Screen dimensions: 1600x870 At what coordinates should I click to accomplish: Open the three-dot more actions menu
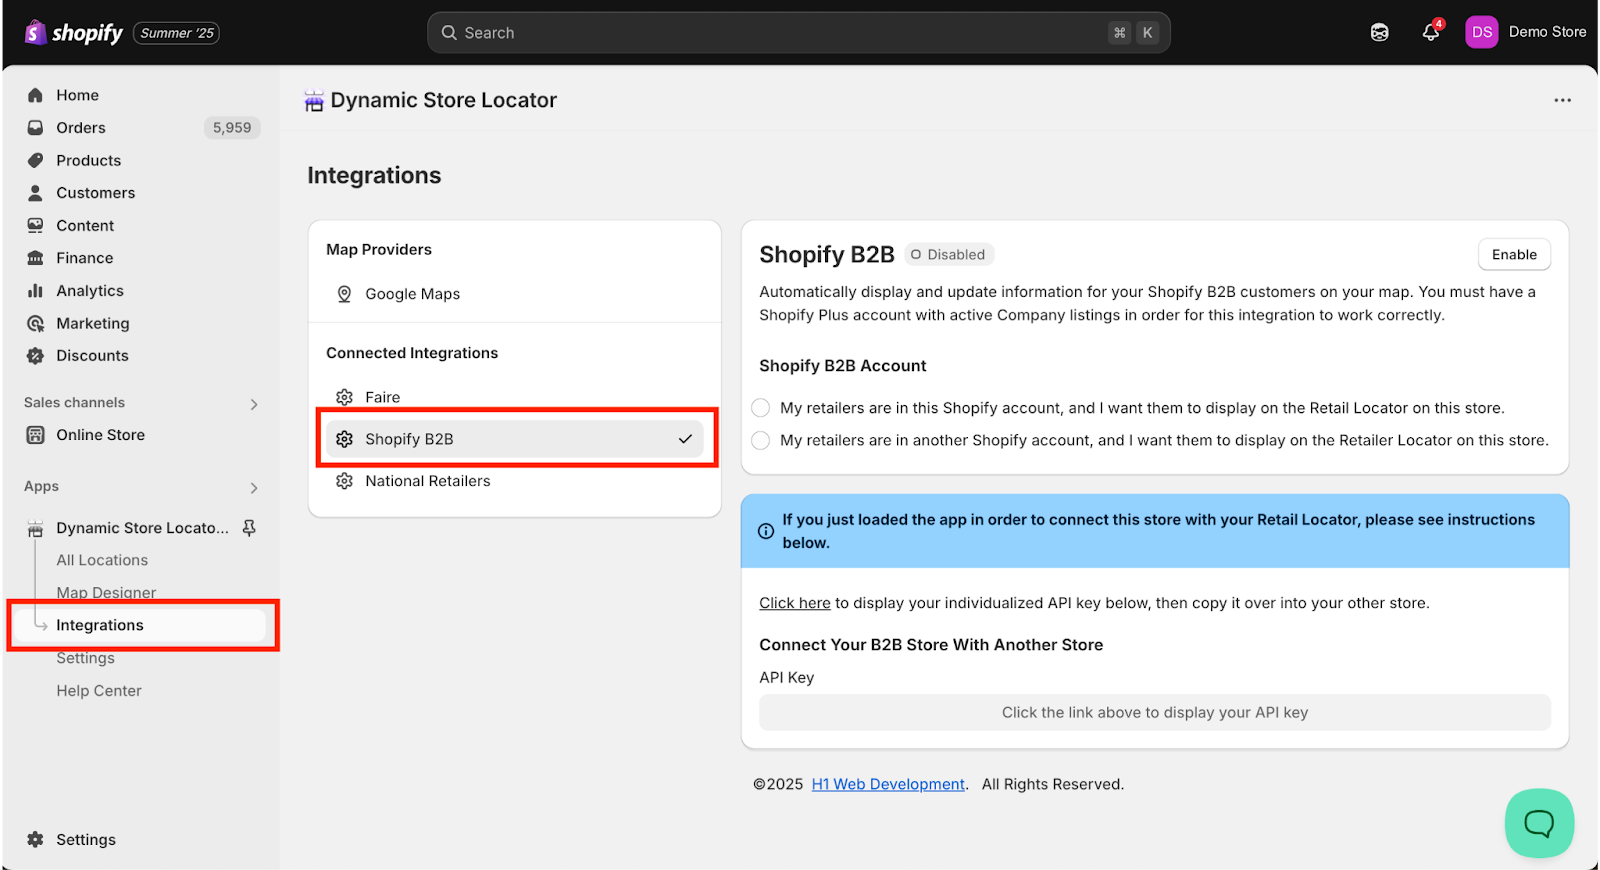click(x=1562, y=100)
